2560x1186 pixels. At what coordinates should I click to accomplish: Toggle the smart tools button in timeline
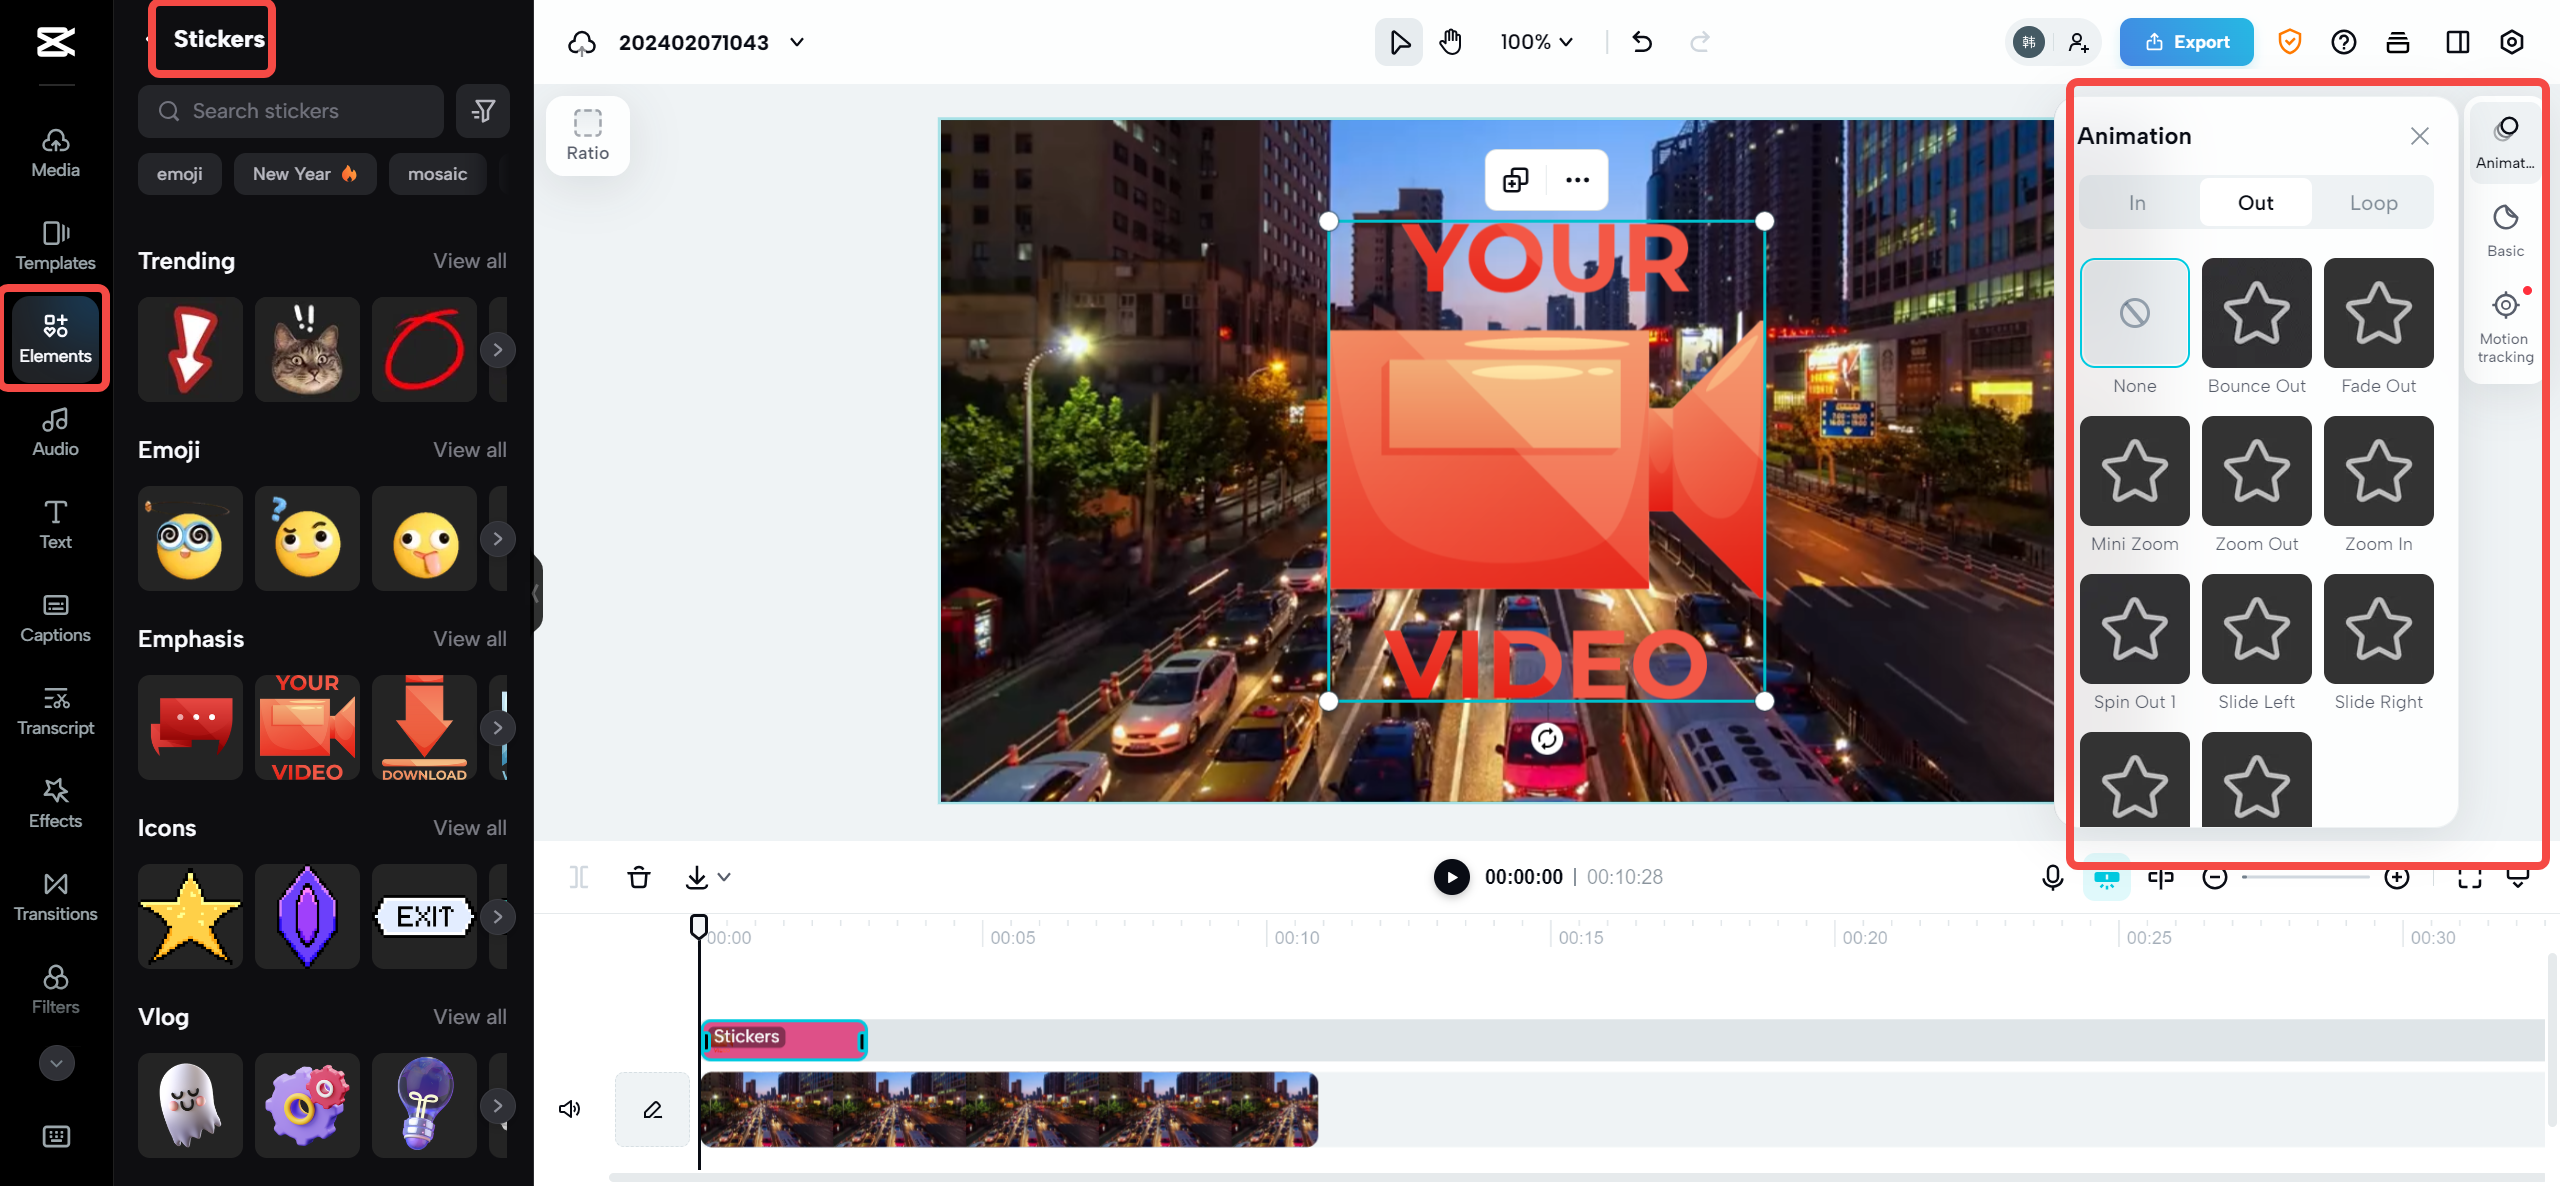[x=2107, y=877]
